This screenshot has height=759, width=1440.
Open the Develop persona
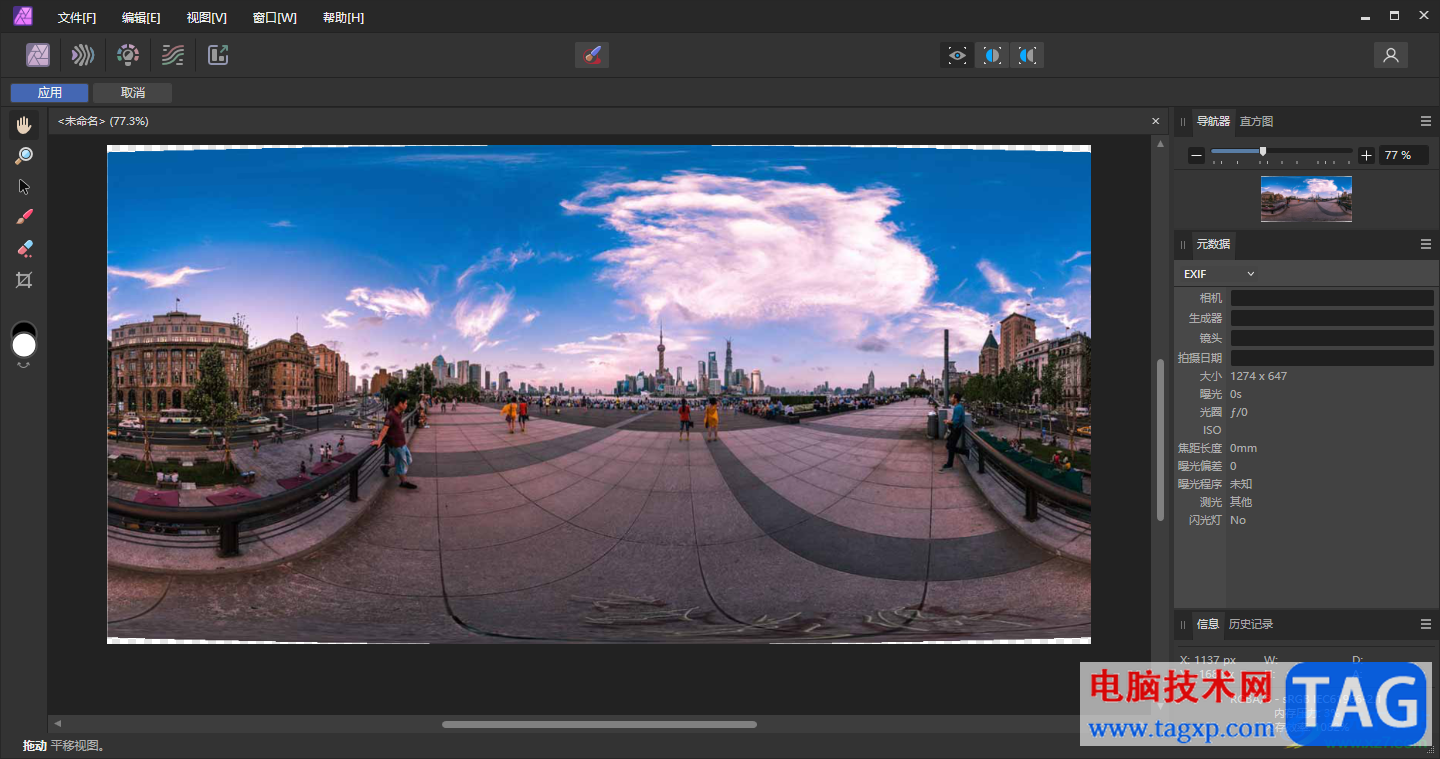click(128, 55)
